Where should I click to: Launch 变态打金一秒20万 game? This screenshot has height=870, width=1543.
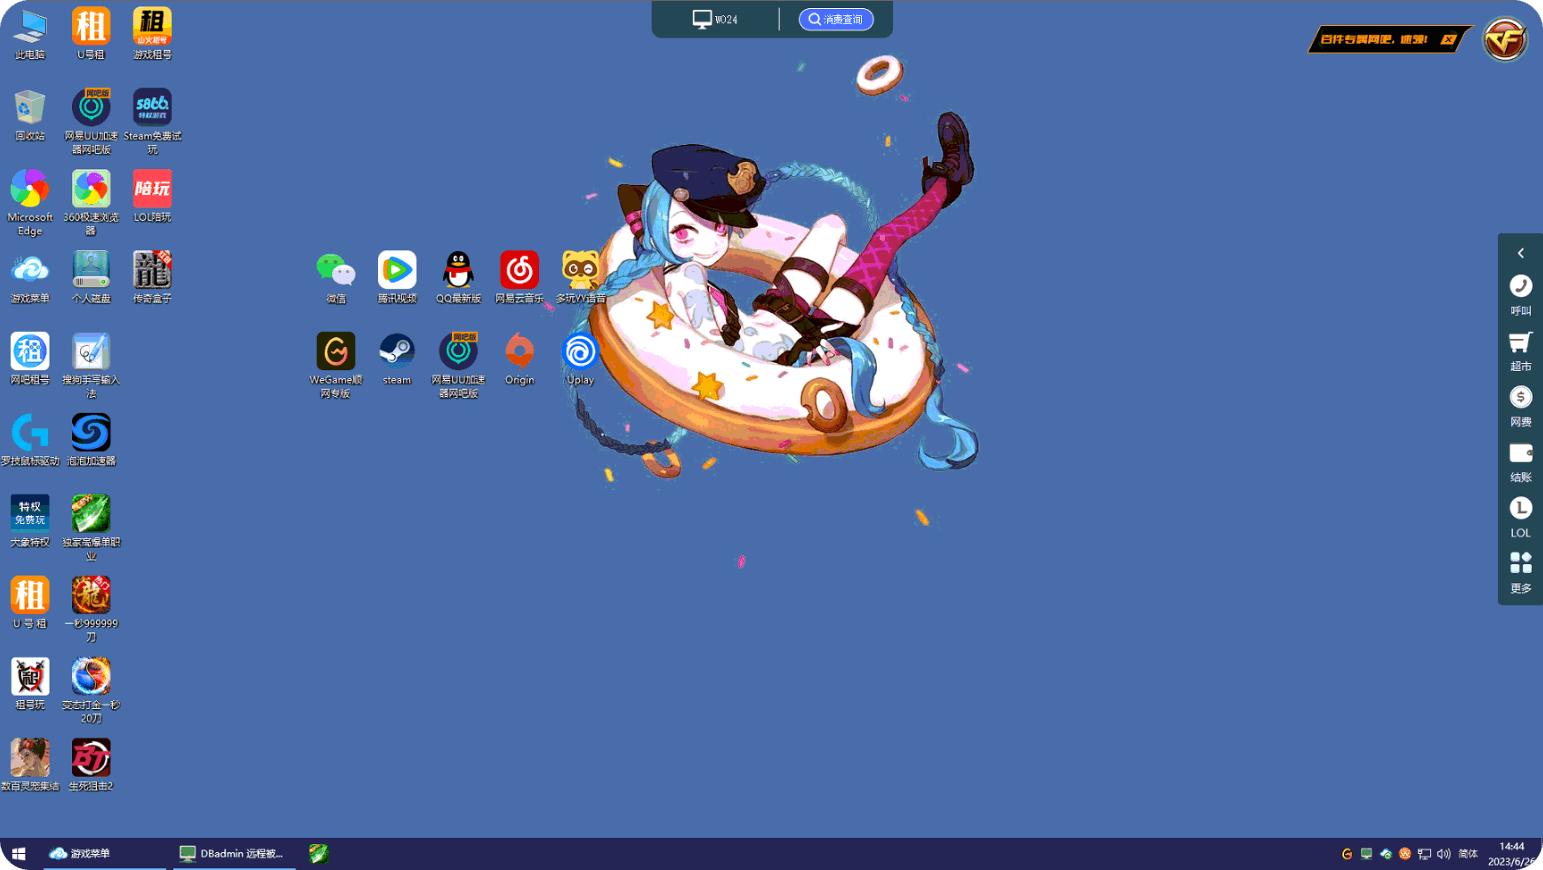[x=91, y=690]
